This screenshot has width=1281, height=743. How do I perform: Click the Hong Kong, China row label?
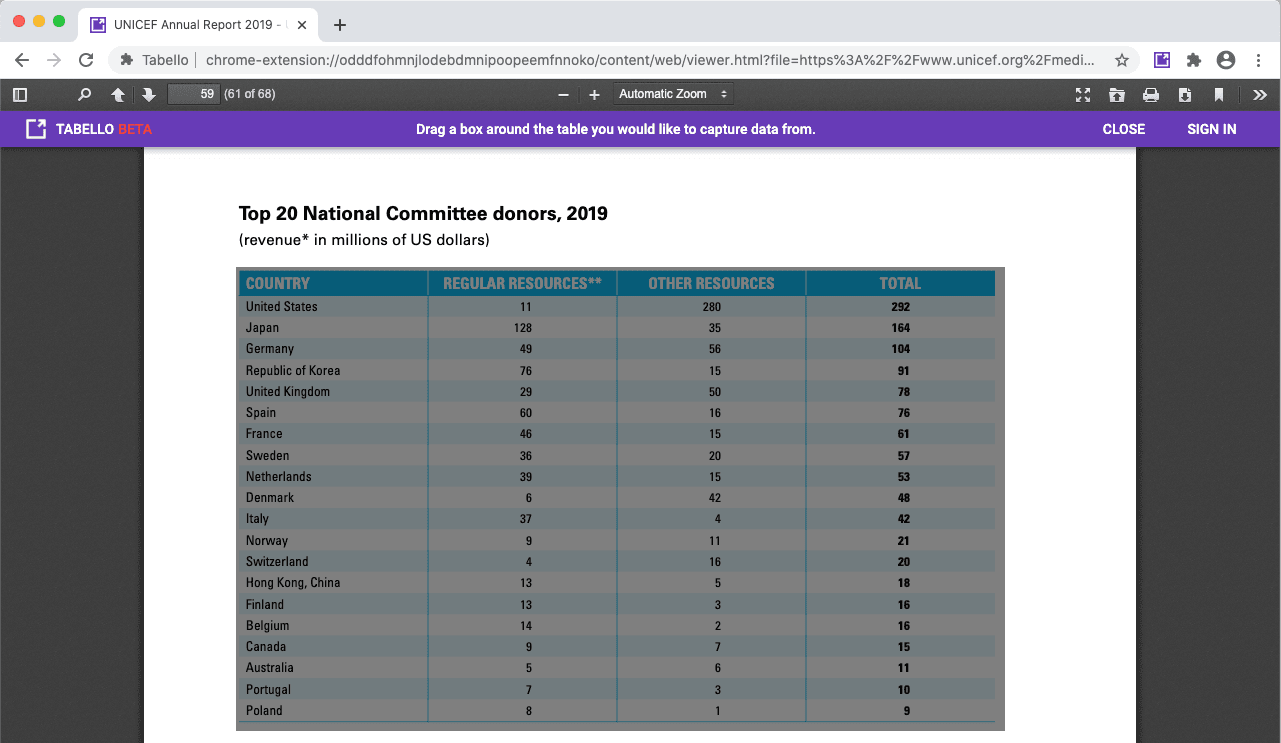point(293,583)
